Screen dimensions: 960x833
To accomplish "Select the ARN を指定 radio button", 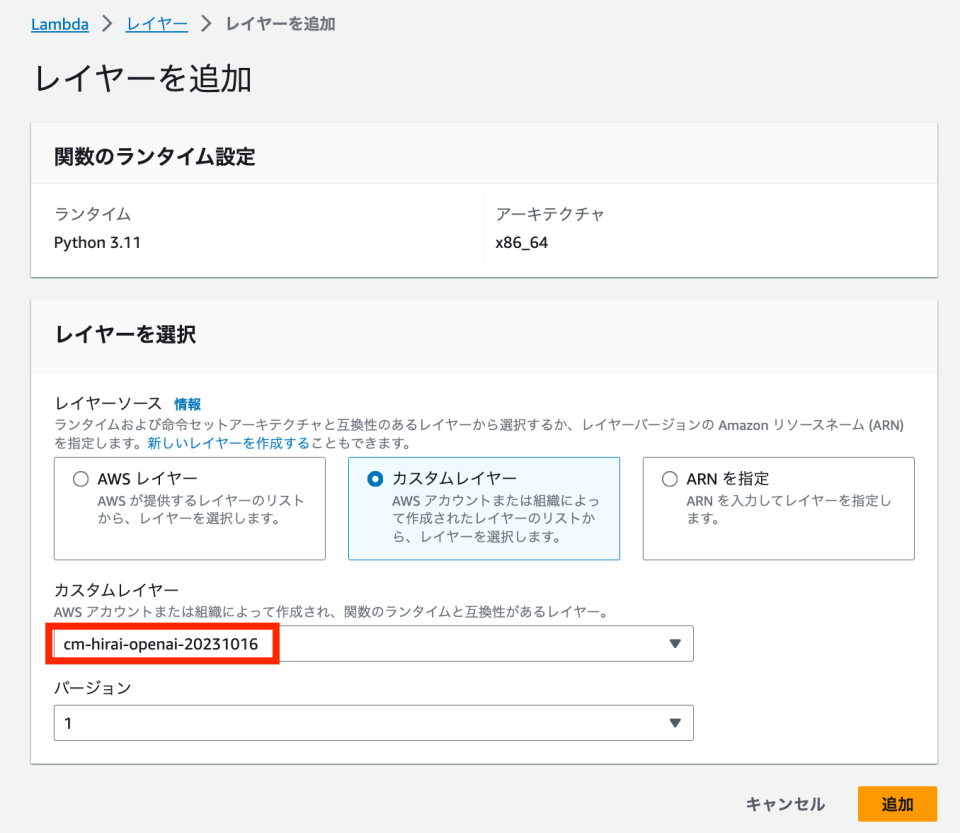I will 670,479.
